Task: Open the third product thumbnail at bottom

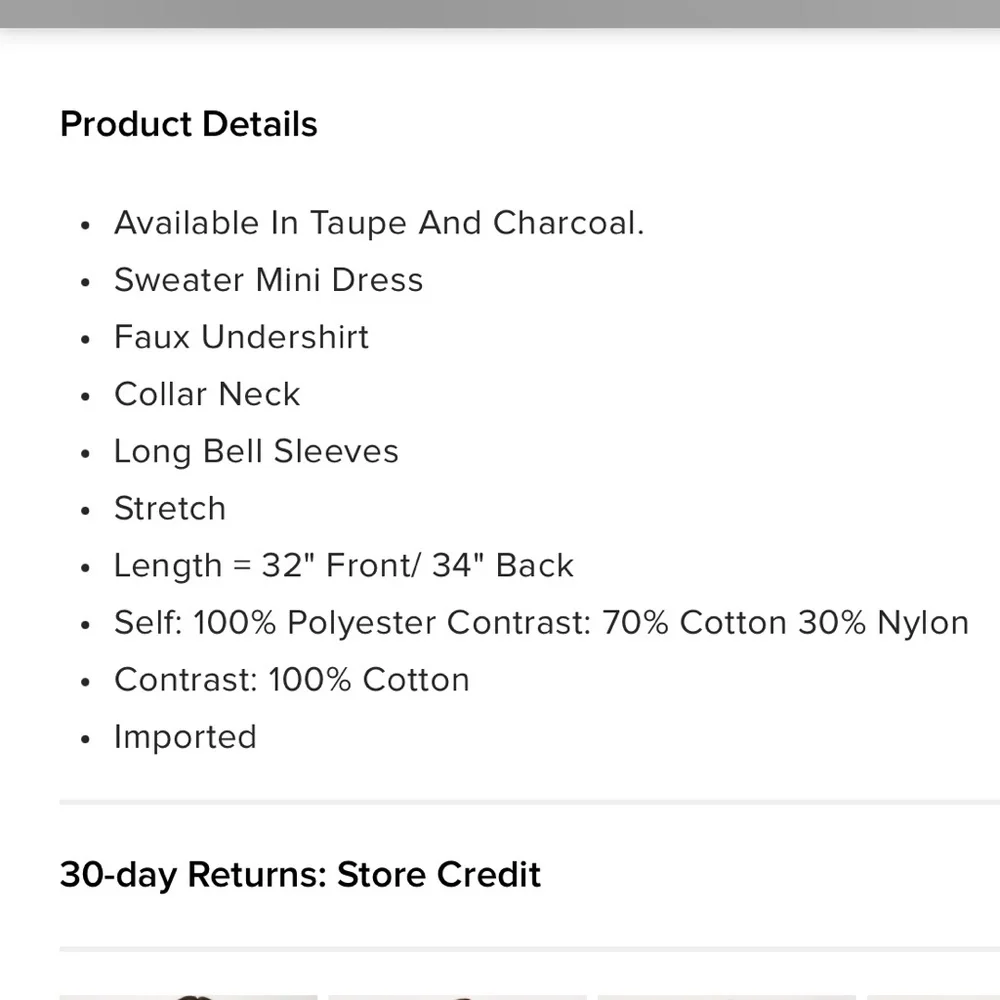Action: [727, 996]
